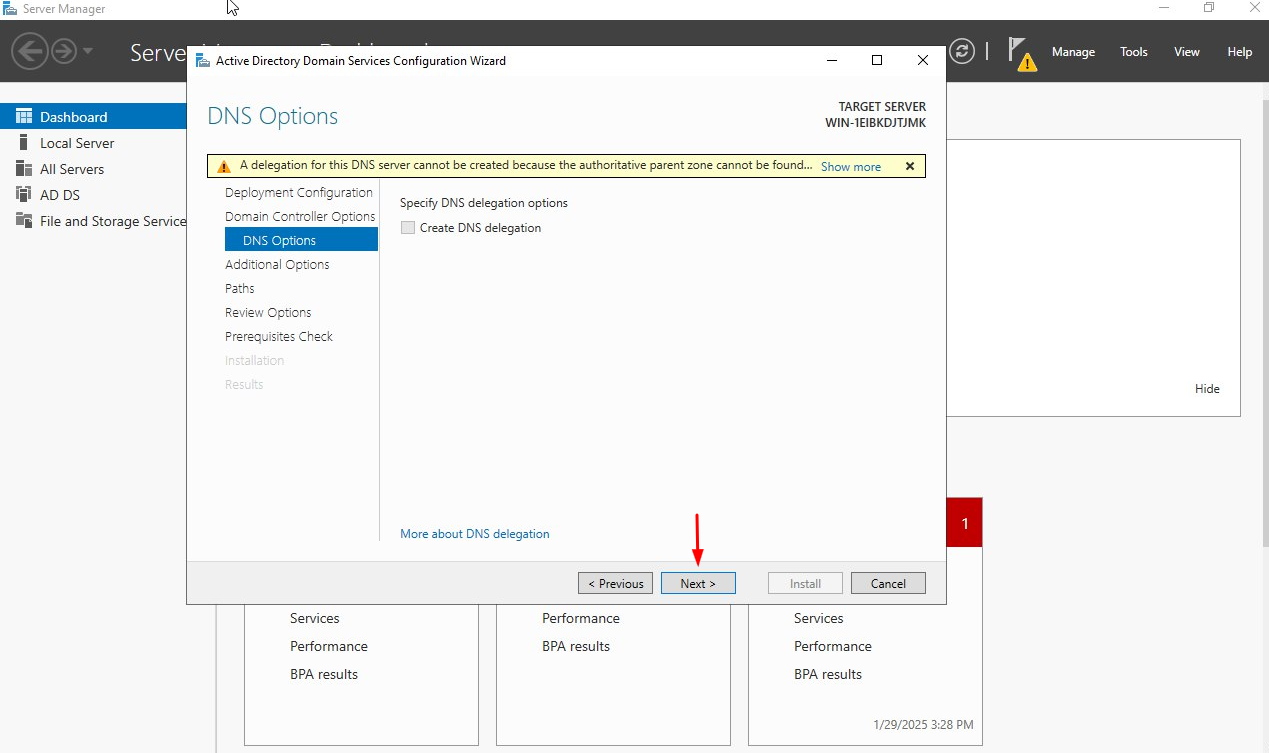Click the AD DS role icon
Screen dimensions: 1269x753
(24, 195)
